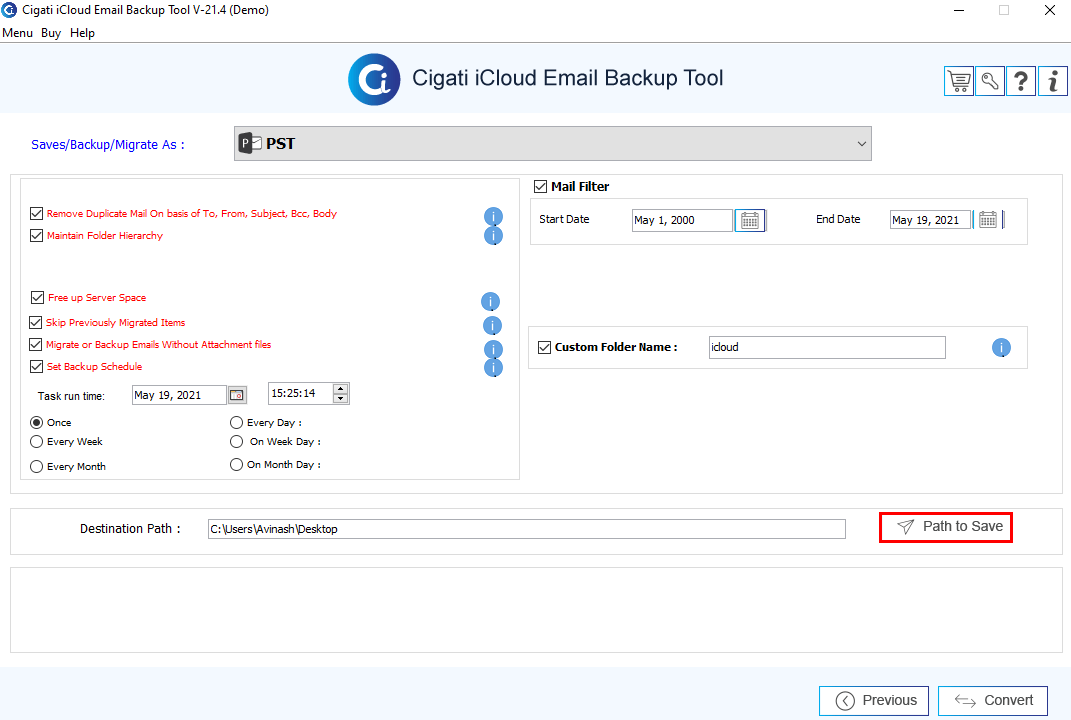Show info for Free up Server Space
This screenshot has width=1071, height=720.
click(490, 301)
